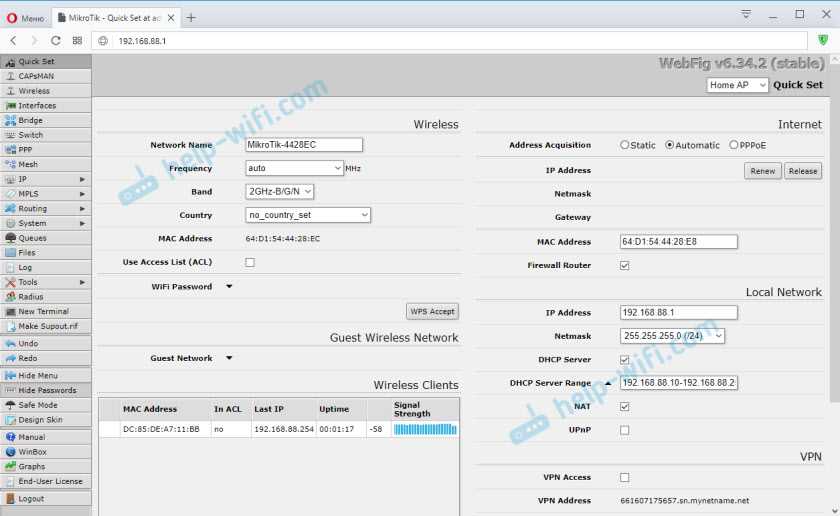The width and height of the screenshot is (840, 516).
Task: Enable Use Access List (ACL) checkbox
Action: 250,262
